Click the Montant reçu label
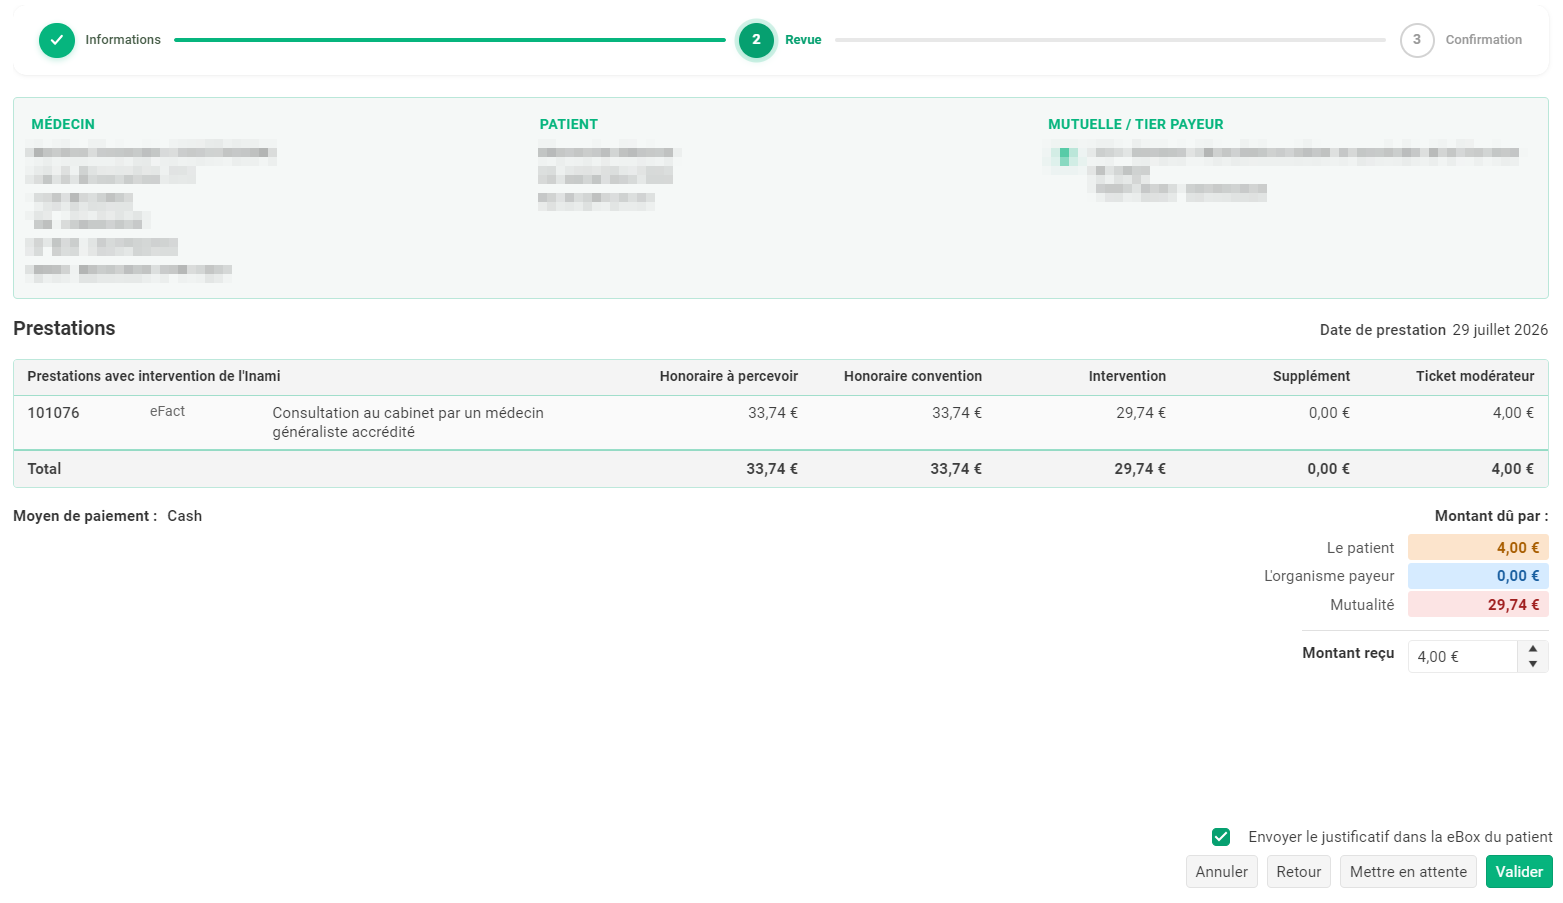Screen dimensions: 1563x903 pyautogui.click(x=1348, y=653)
